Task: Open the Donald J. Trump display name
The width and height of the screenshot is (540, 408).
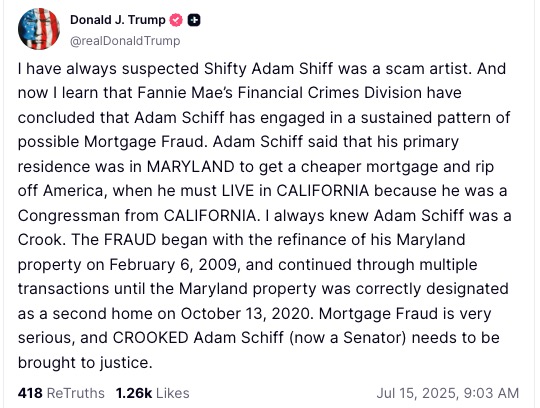Action: [x=118, y=20]
